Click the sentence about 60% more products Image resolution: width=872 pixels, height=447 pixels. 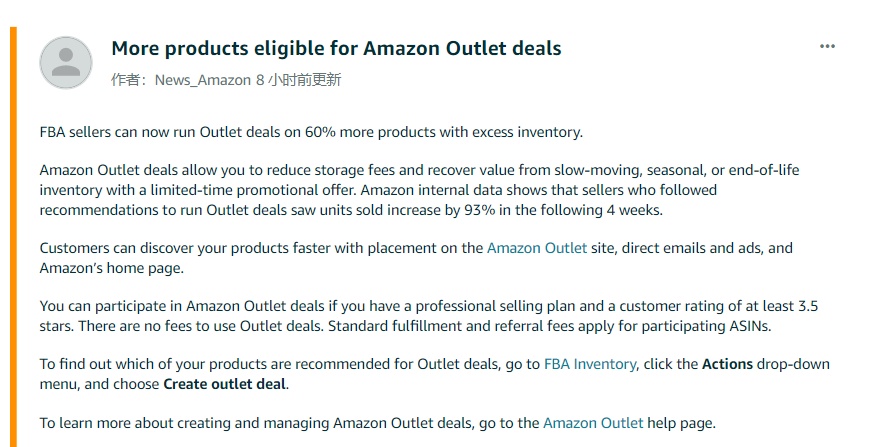311,132
